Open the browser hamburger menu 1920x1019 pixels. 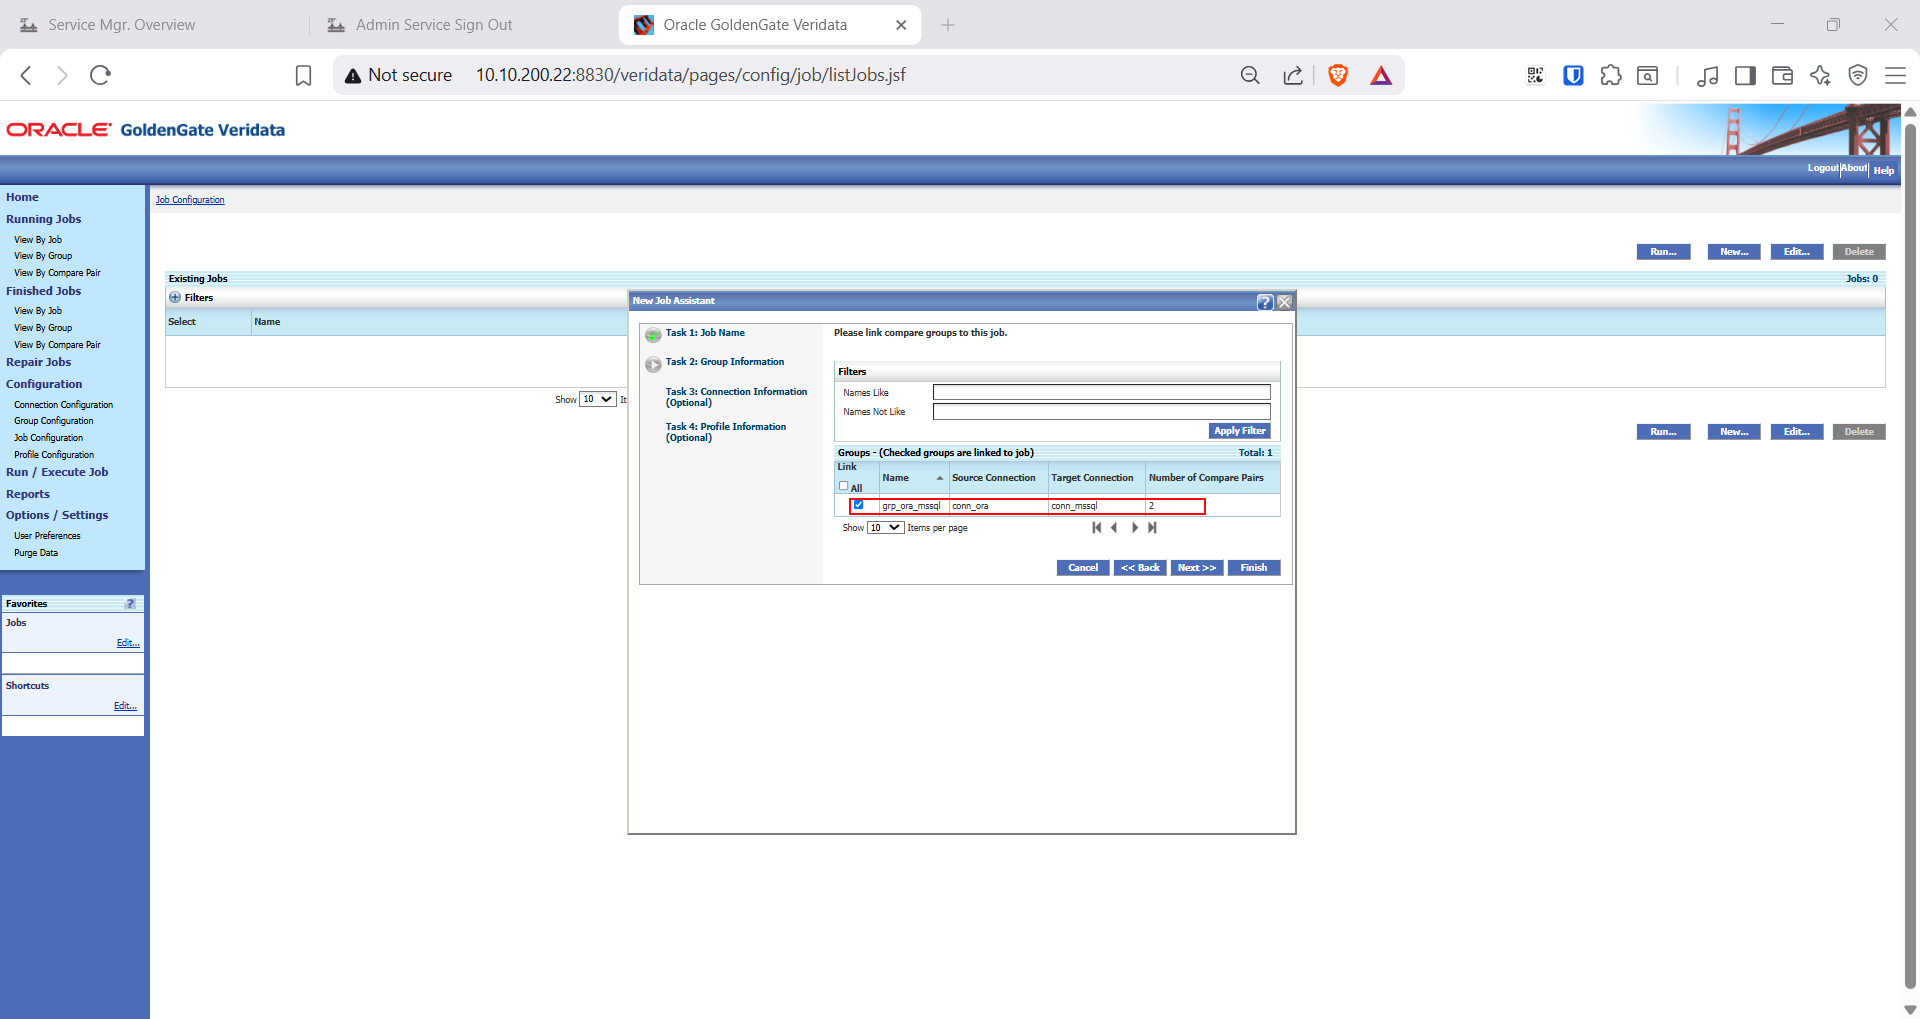1895,75
